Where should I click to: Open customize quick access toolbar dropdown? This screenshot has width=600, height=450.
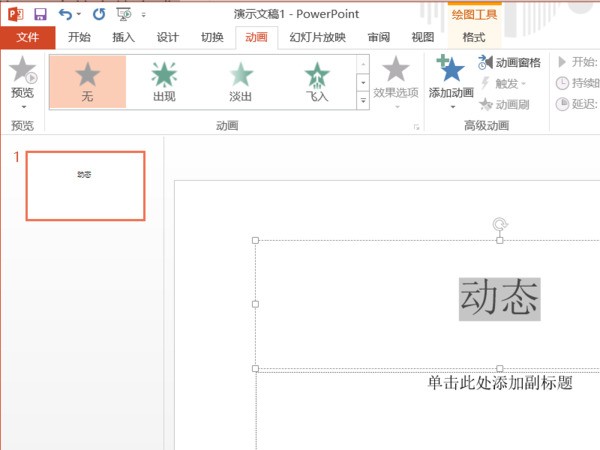[x=144, y=15]
